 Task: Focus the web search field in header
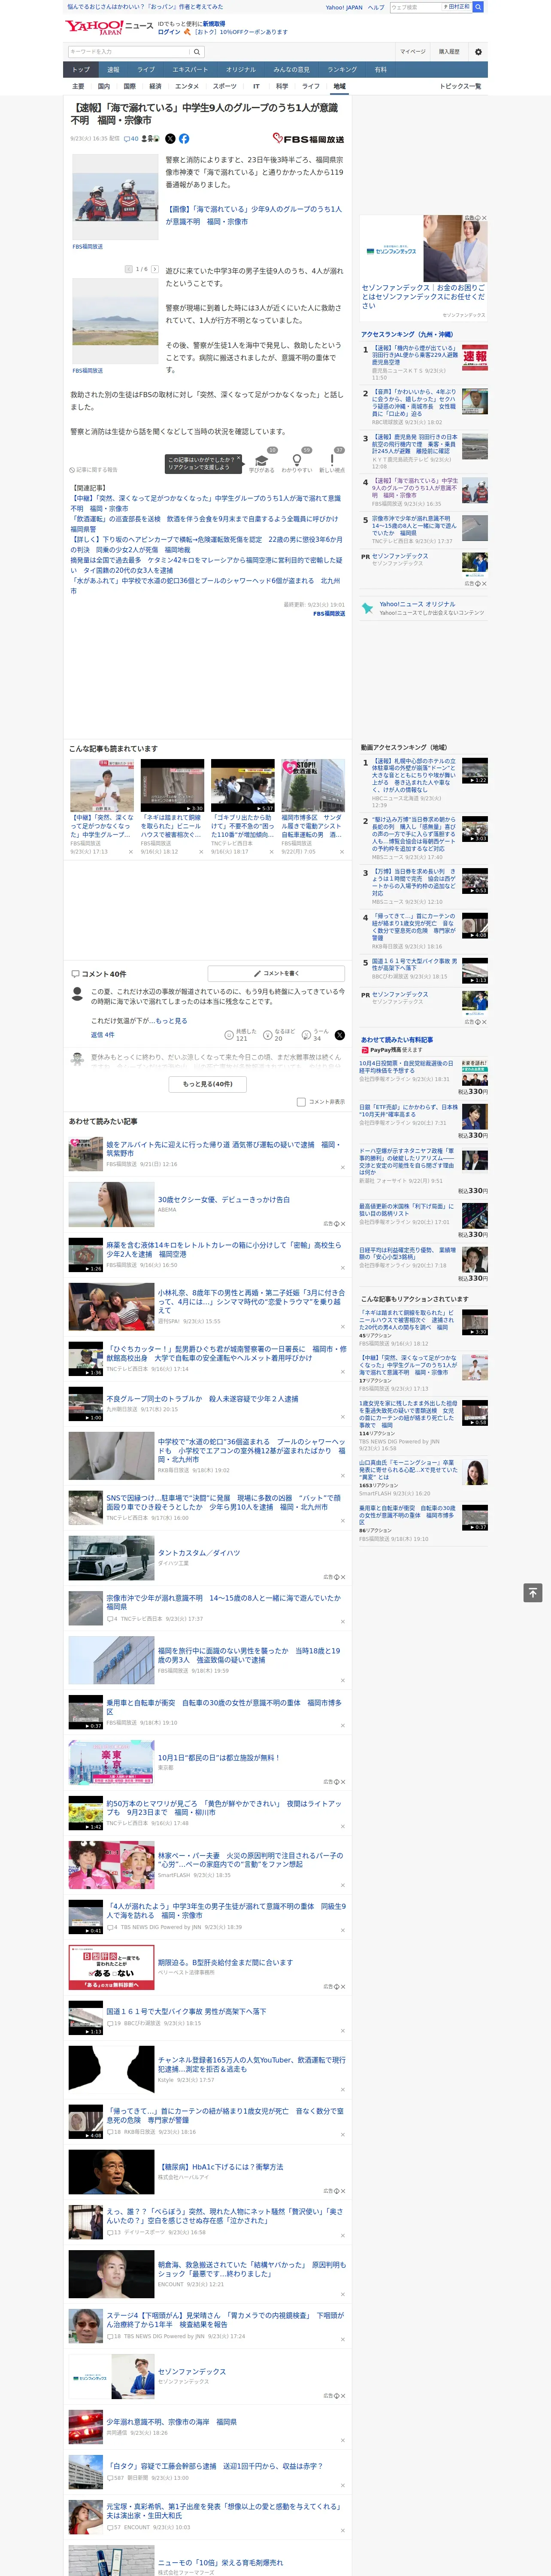point(415,7)
